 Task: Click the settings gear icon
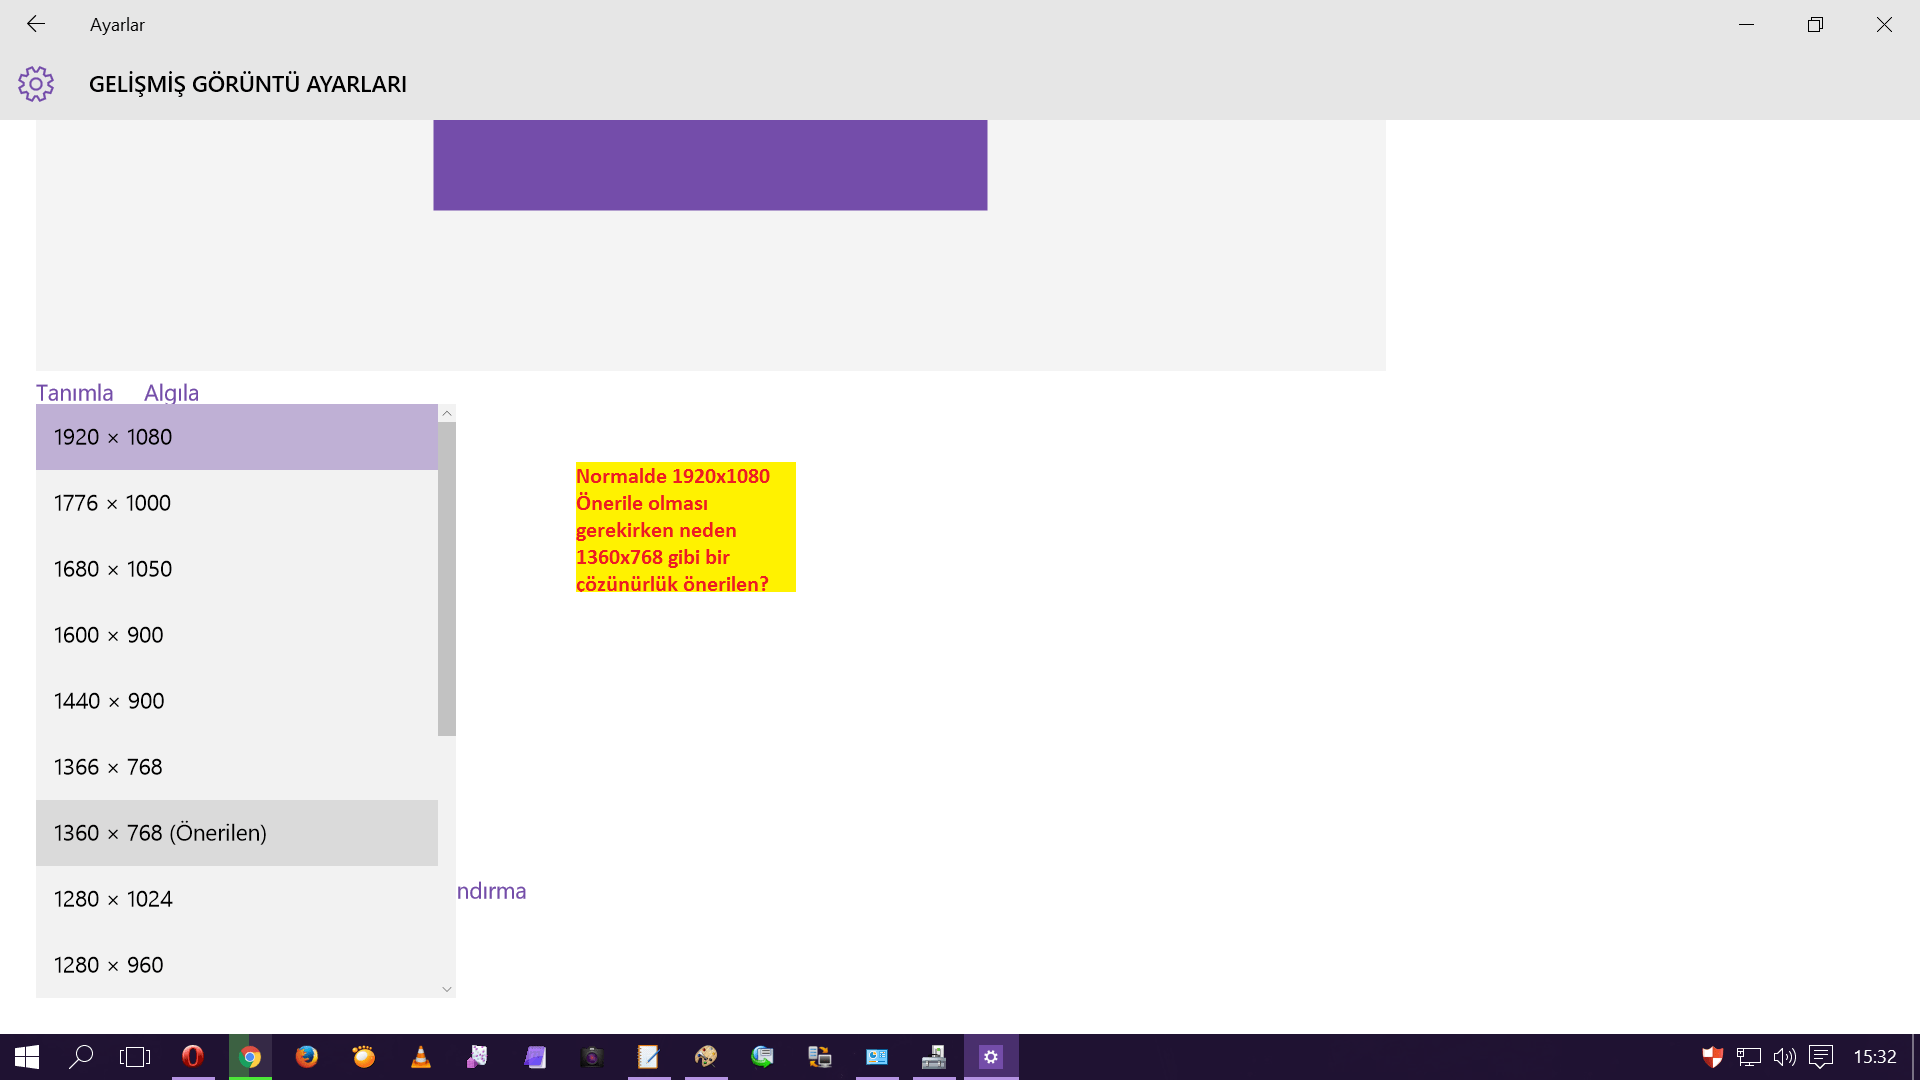(36, 84)
